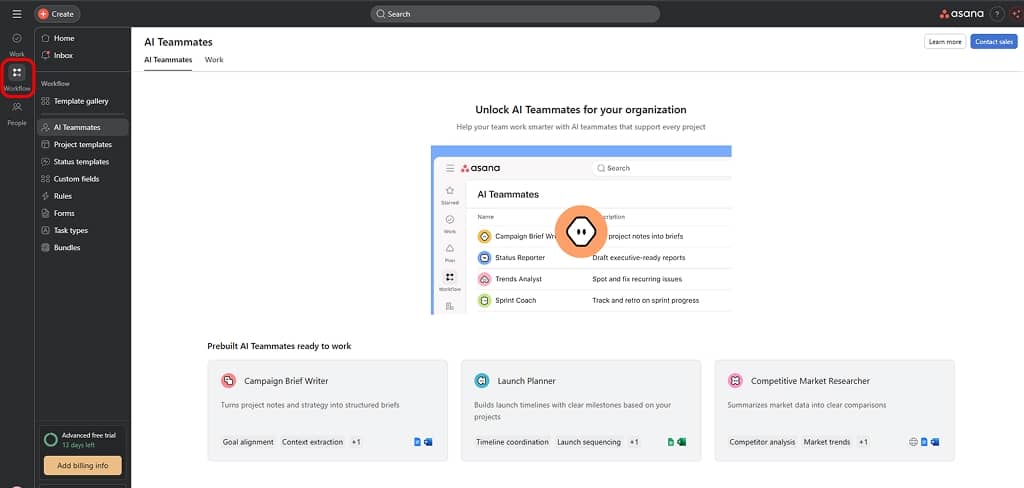Open Status templates in the sidebar
The height and width of the screenshot is (488, 1024).
coord(83,161)
